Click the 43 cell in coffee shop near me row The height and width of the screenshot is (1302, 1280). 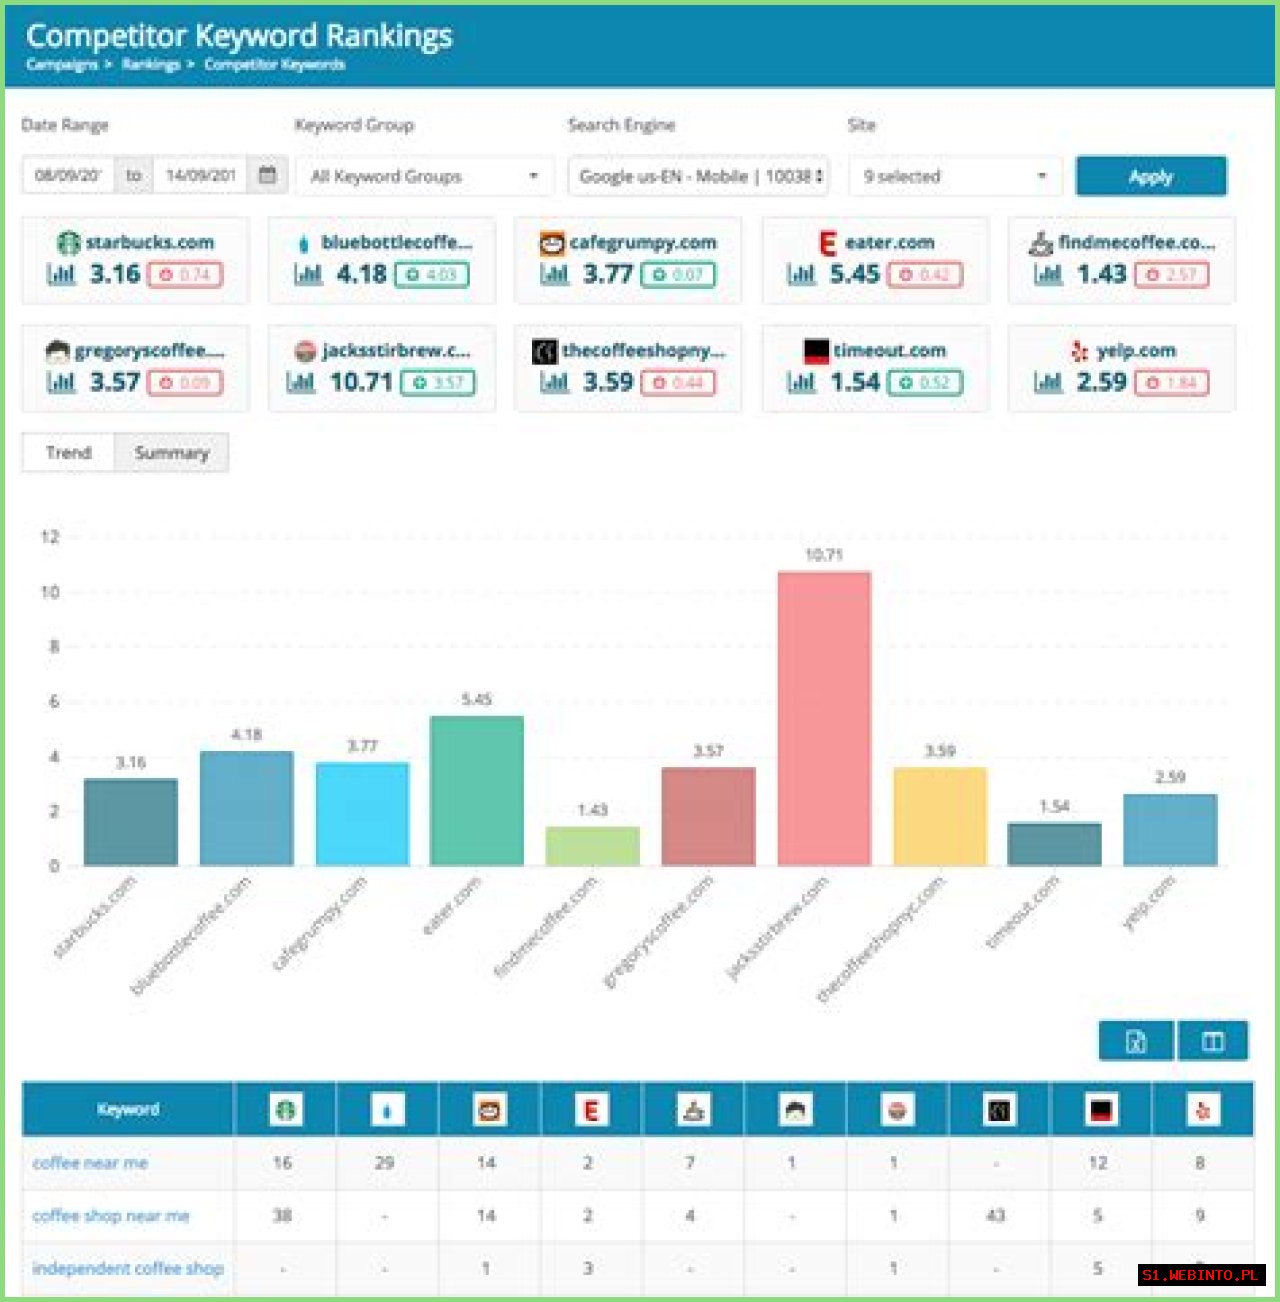(x=996, y=1216)
